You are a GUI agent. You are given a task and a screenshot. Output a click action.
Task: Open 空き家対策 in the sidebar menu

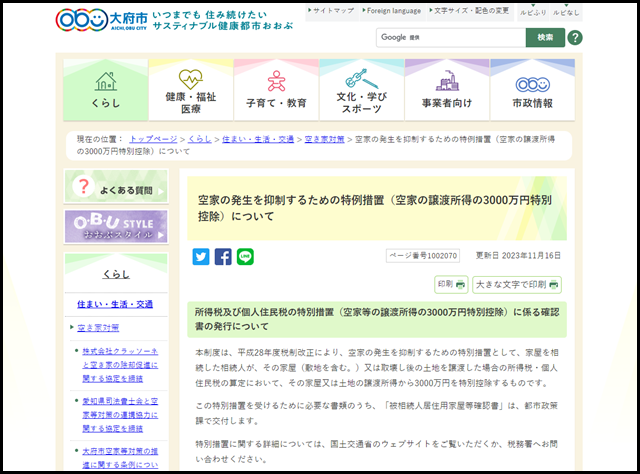(98, 327)
